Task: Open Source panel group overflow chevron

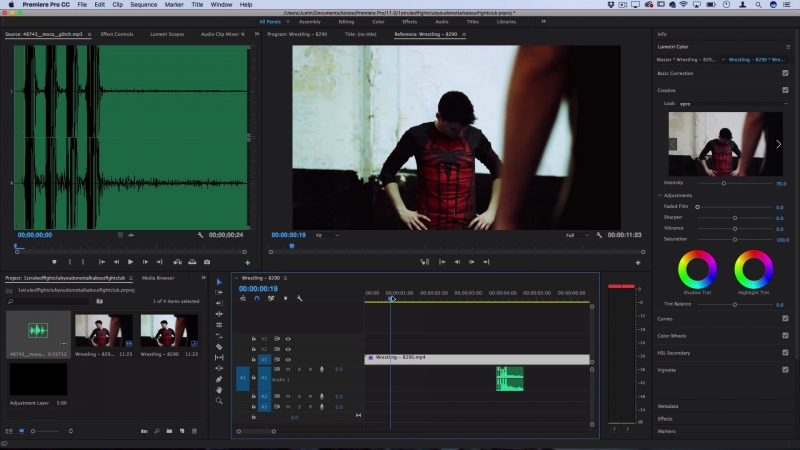Action: (x=257, y=34)
